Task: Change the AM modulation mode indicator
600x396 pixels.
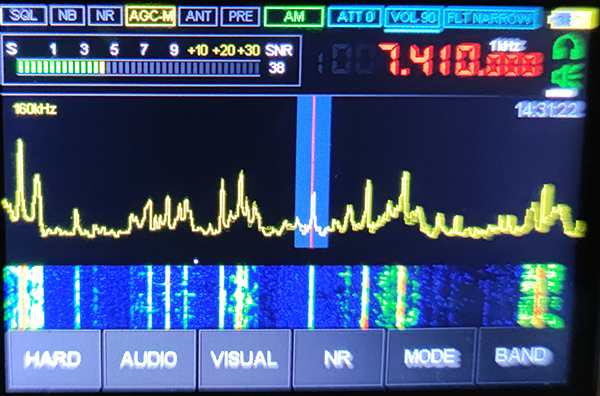Action: [294, 17]
